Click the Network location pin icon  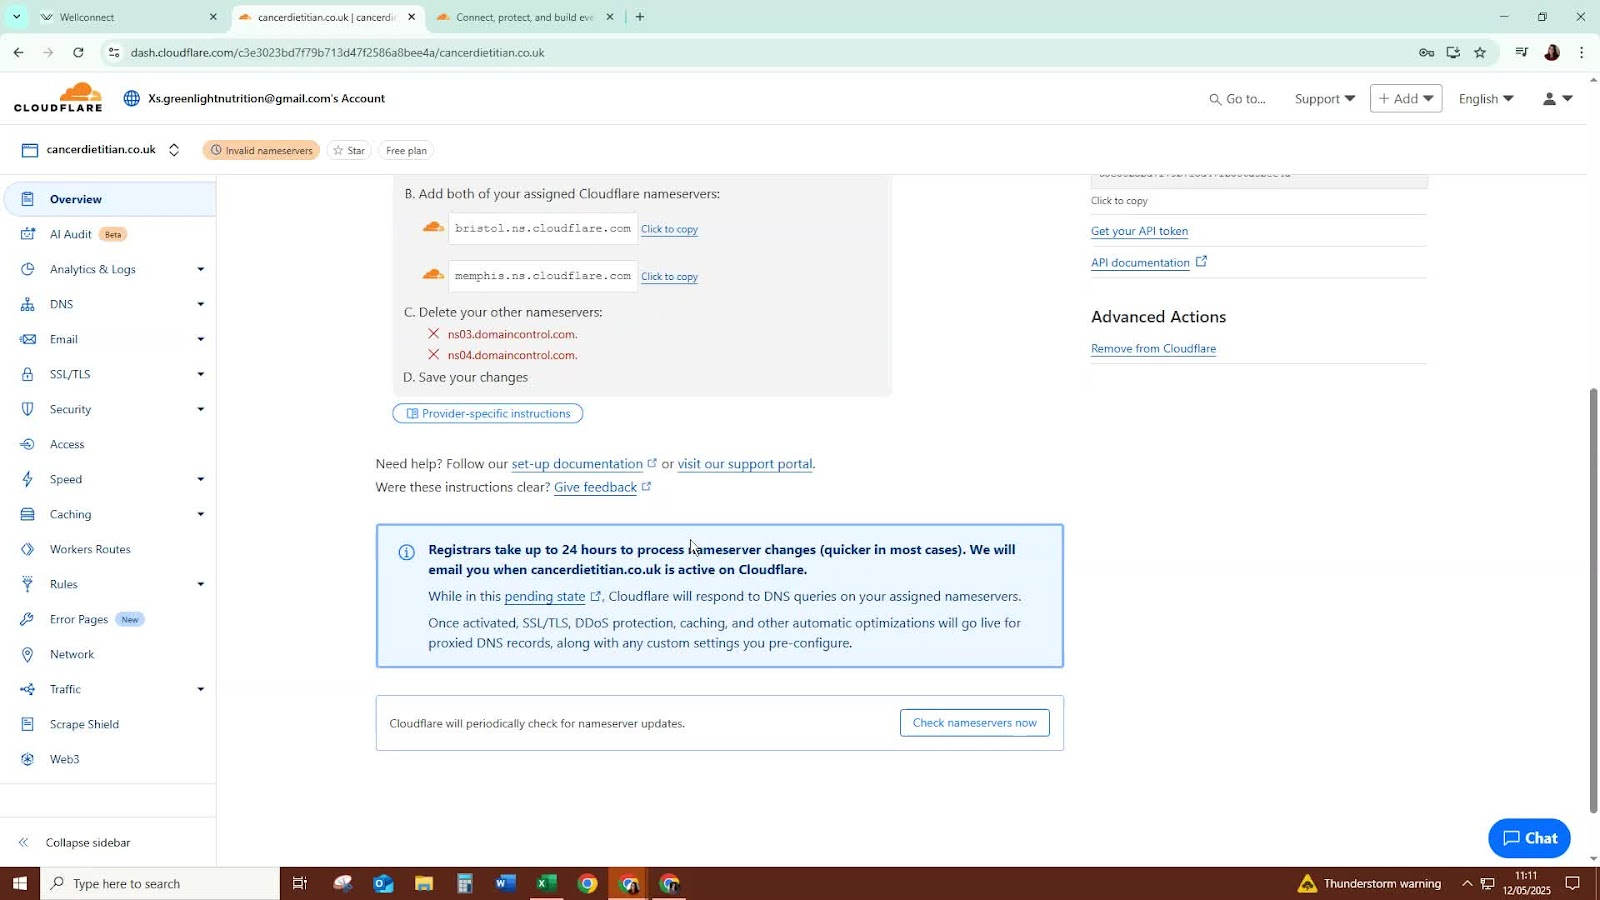pos(28,654)
